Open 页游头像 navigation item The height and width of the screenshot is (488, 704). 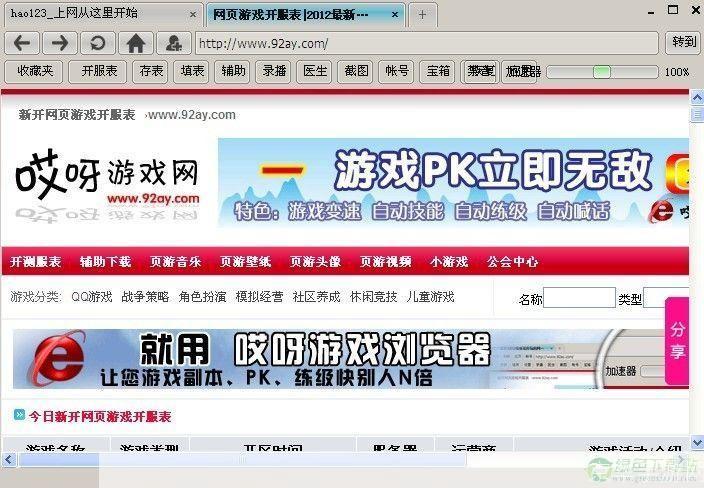coord(315,262)
